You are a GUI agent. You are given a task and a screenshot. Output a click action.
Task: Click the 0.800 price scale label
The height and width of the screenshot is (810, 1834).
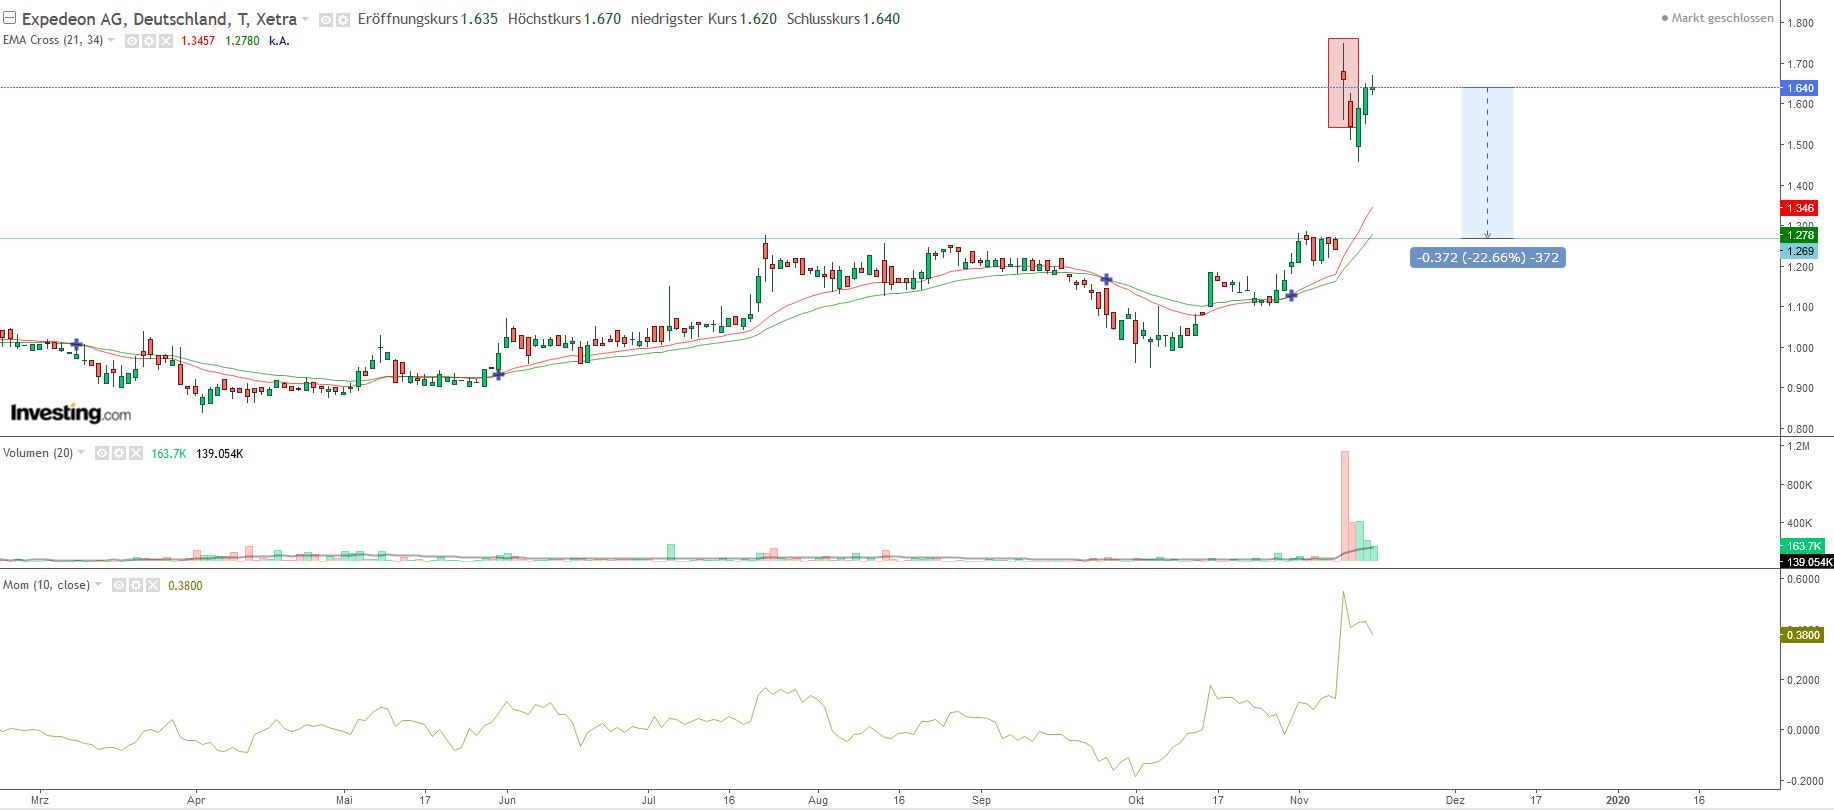click(1802, 429)
